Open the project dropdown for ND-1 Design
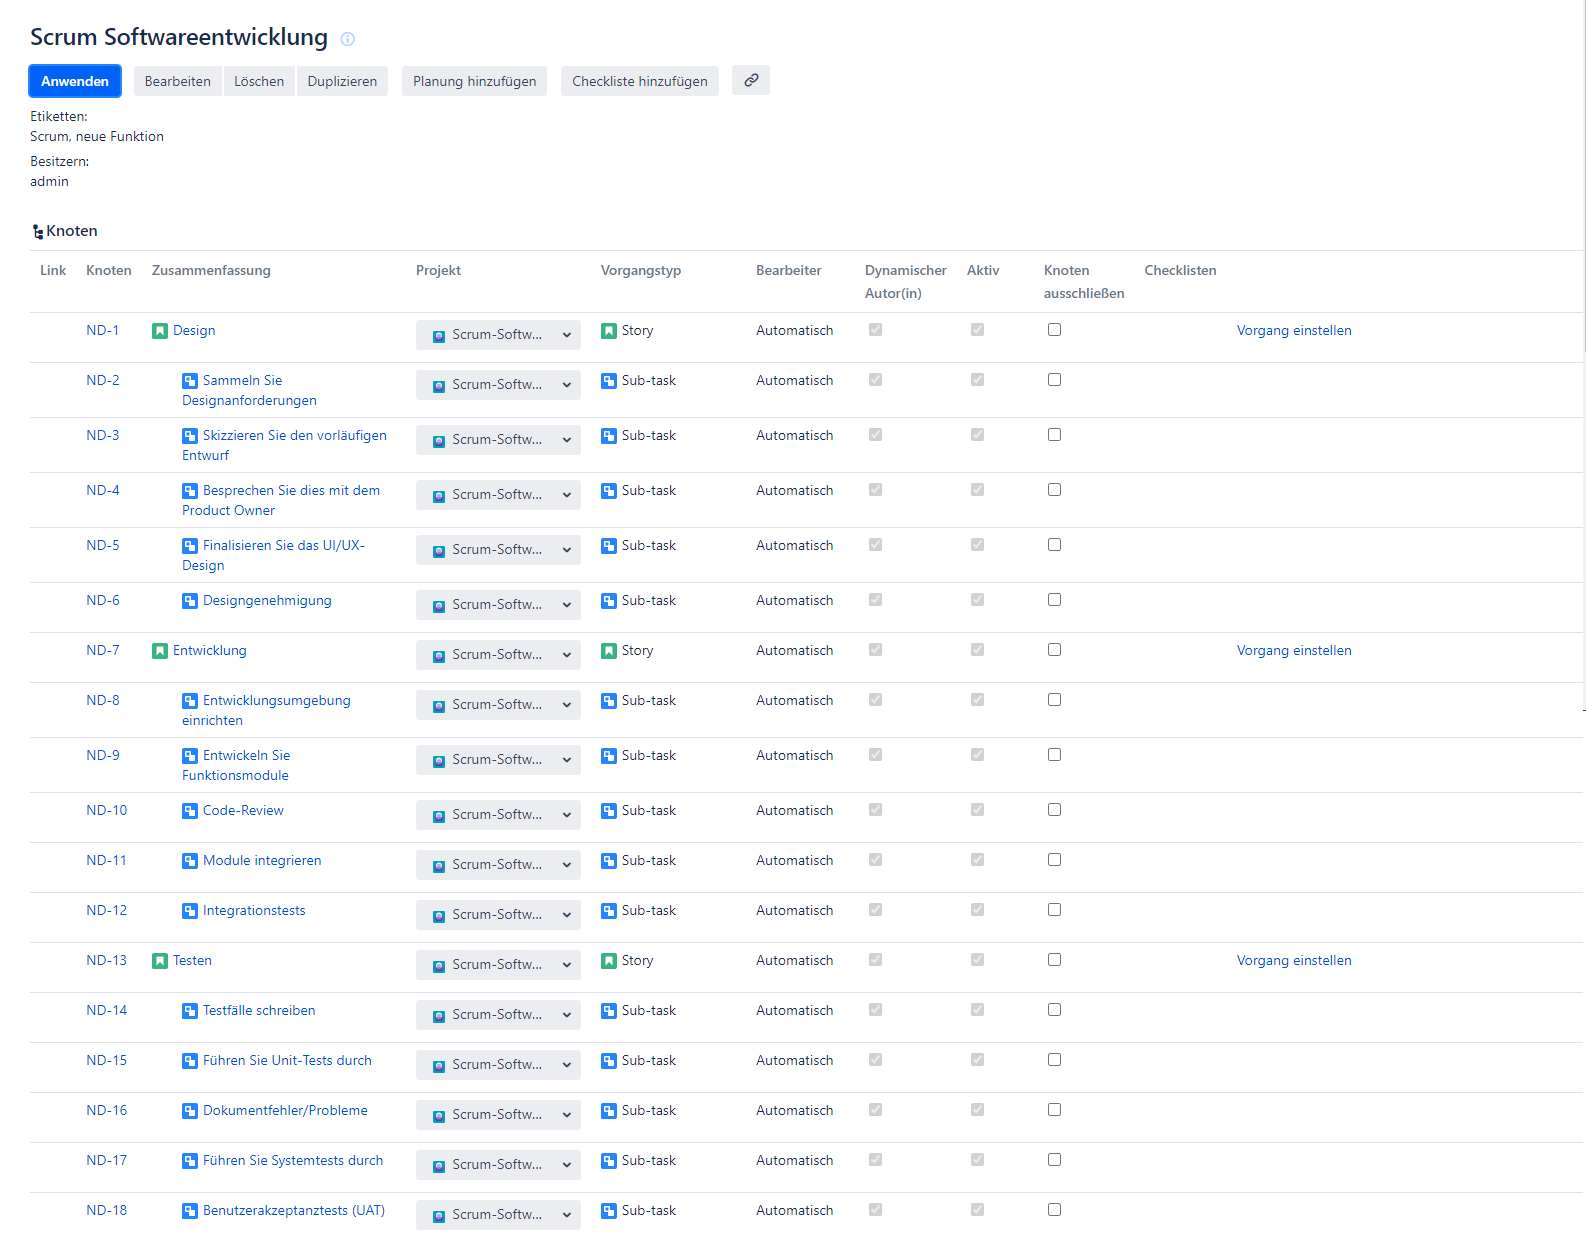1586x1239 pixels. tap(498, 335)
